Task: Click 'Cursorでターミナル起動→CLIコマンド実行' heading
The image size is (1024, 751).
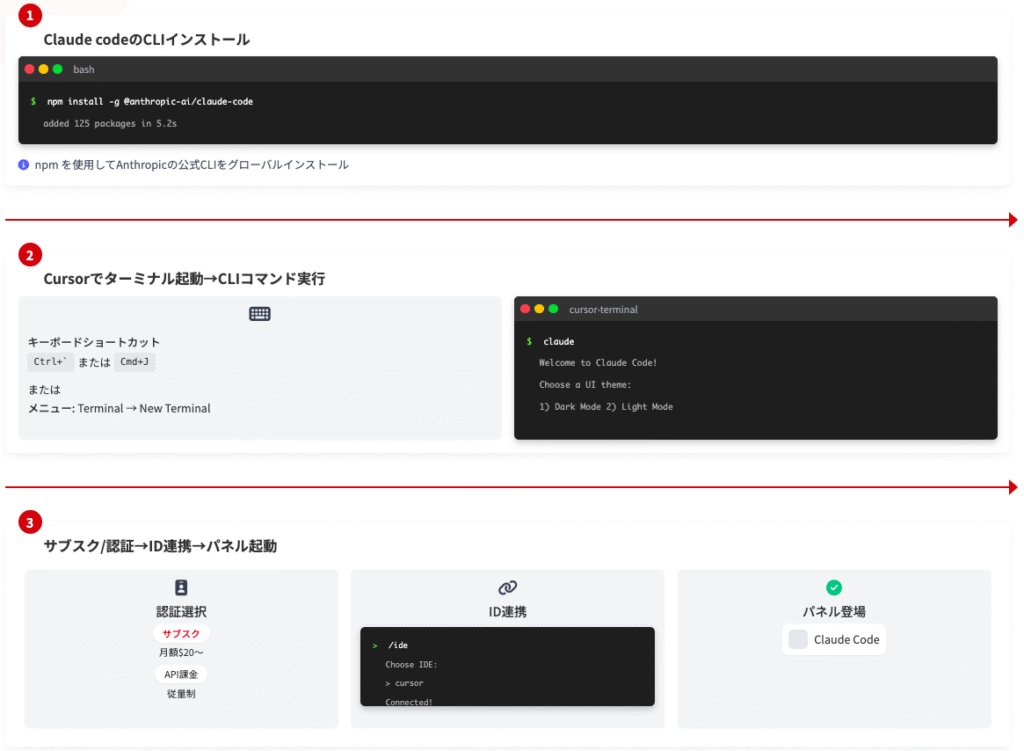Action: (184, 279)
